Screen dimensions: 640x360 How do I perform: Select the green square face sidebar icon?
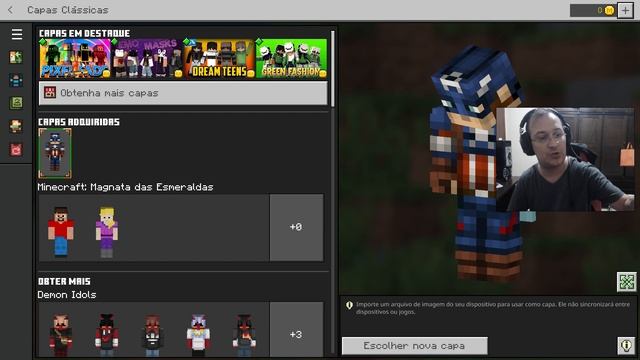(x=16, y=103)
